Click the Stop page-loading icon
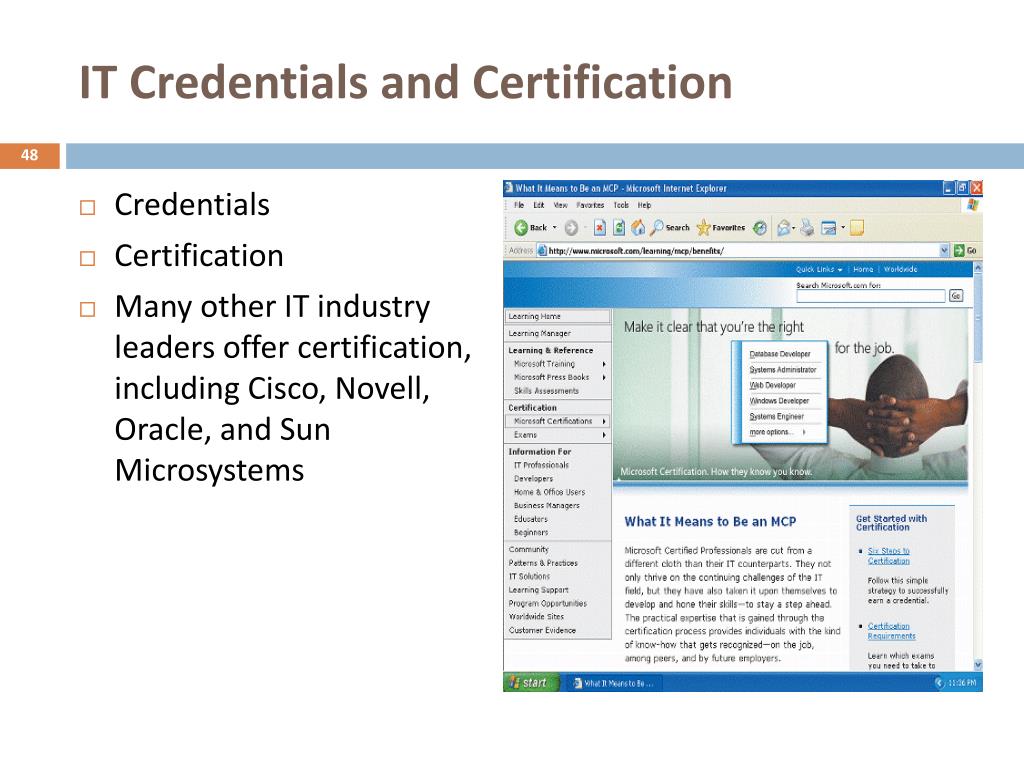This screenshot has height=768, width=1024. pyautogui.click(x=600, y=227)
